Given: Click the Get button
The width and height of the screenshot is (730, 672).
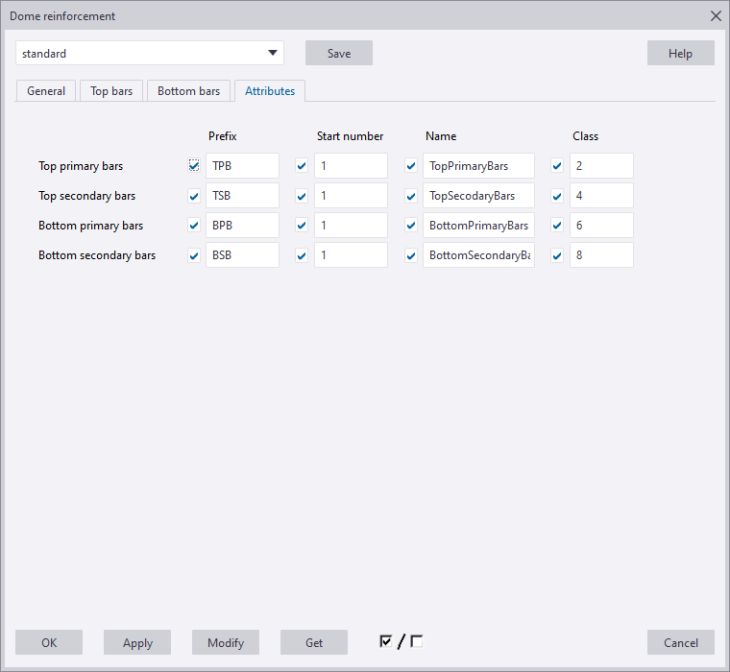Looking at the screenshot, I should pos(313,643).
